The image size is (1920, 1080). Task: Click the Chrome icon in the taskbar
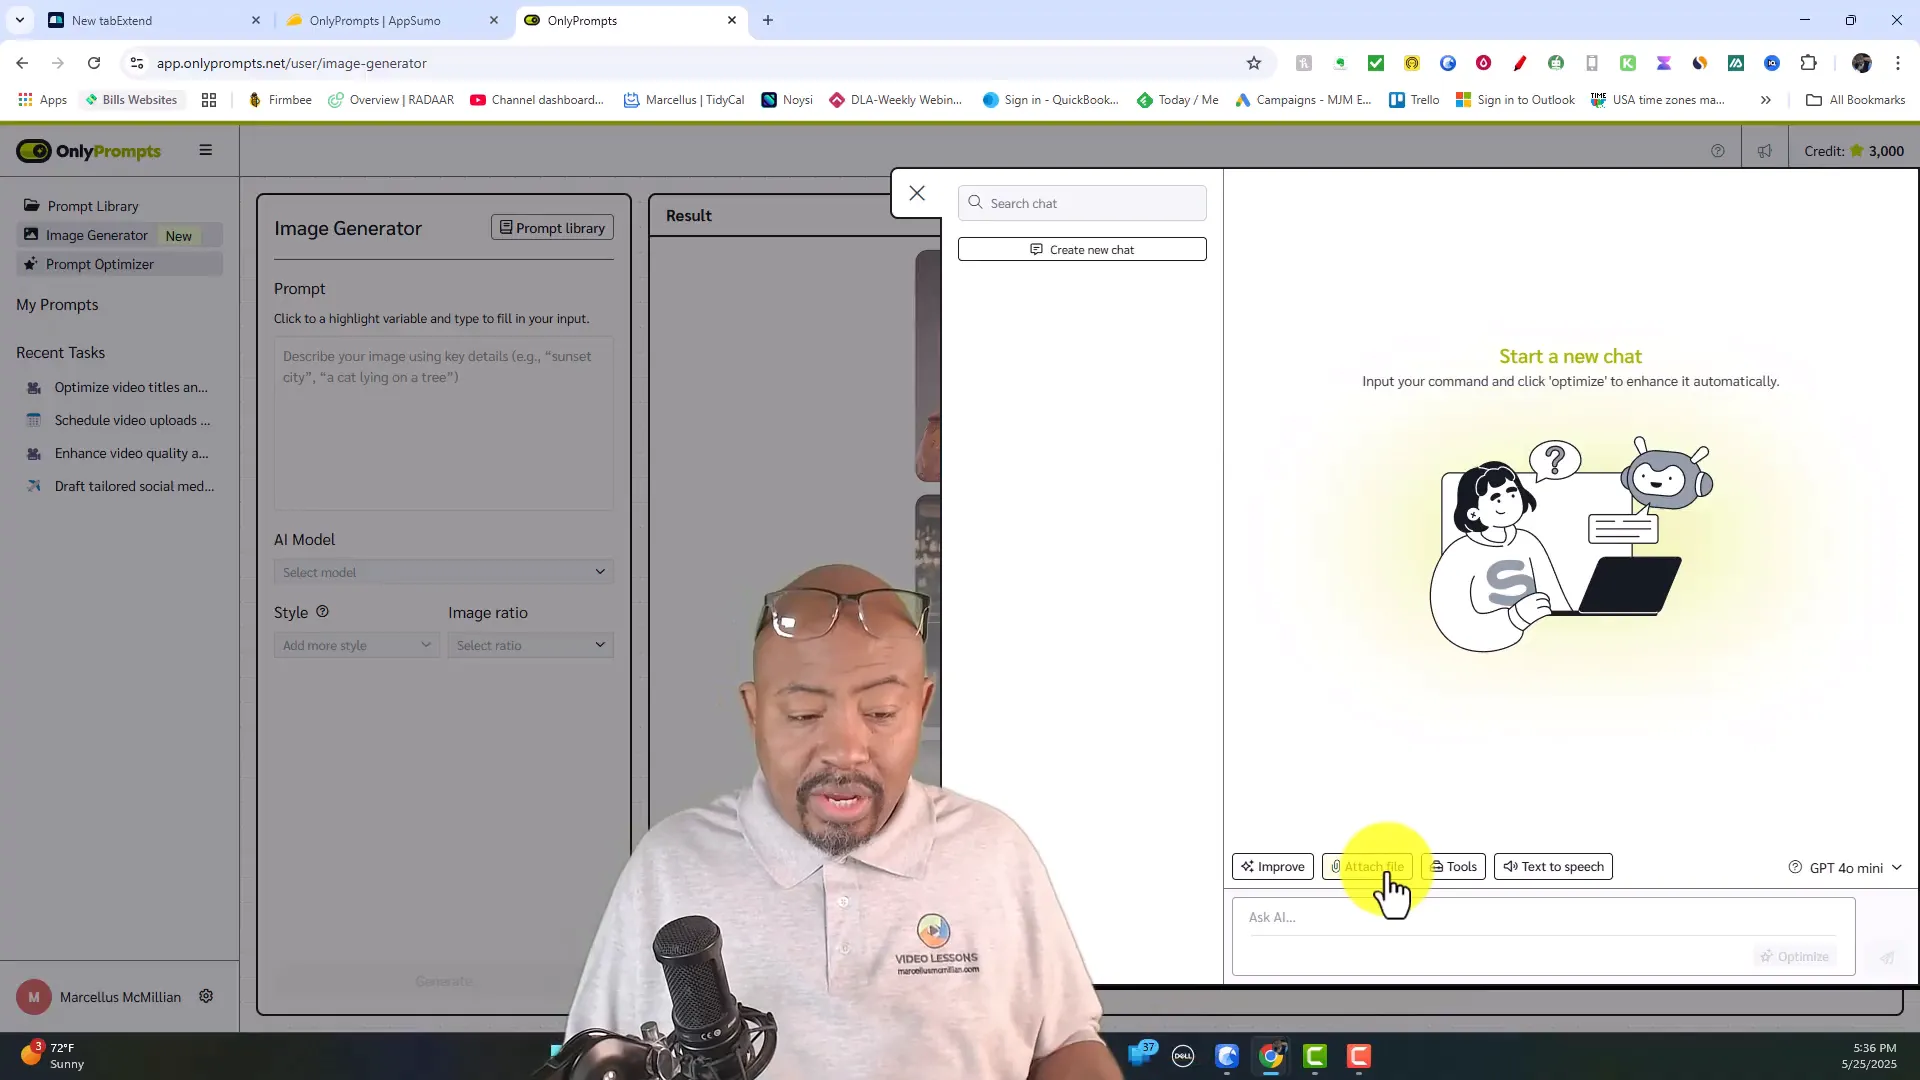[1271, 1056]
